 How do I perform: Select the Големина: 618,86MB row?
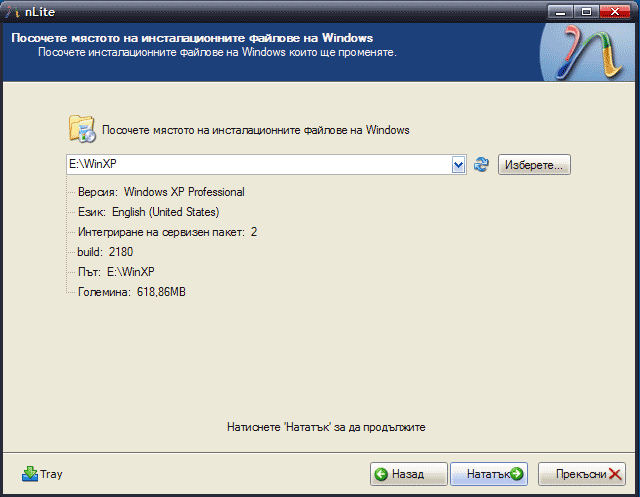click(x=132, y=292)
